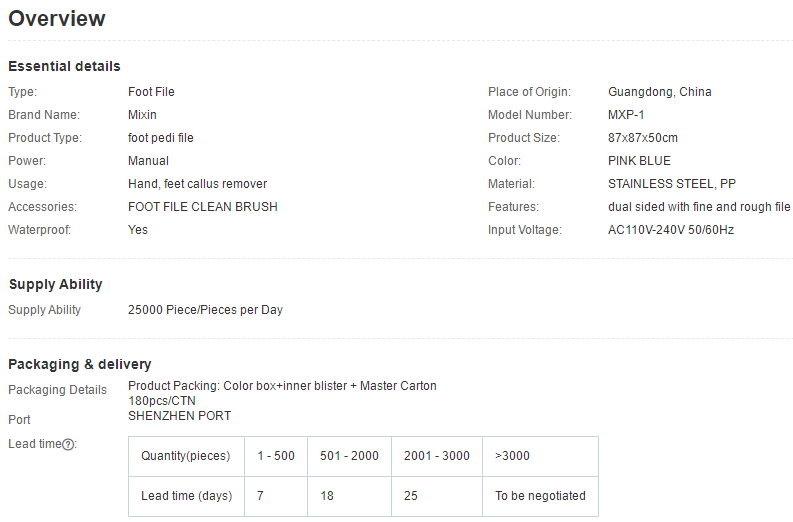Select the PINK BLUE color value
Screen dimensions: 793x522
pyautogui.click(x=639, y=161)
